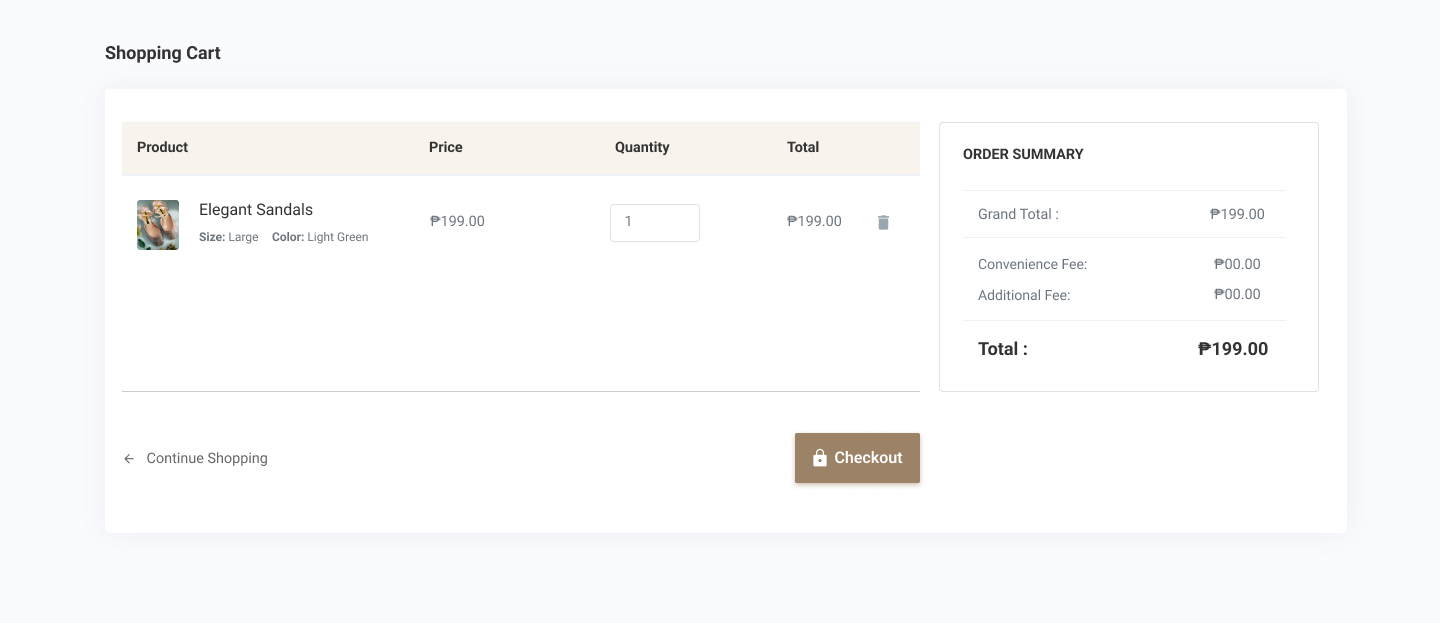Screen dimensions: 1440x623
Task: Select the Grand Total label
Action: (1018, 214)
